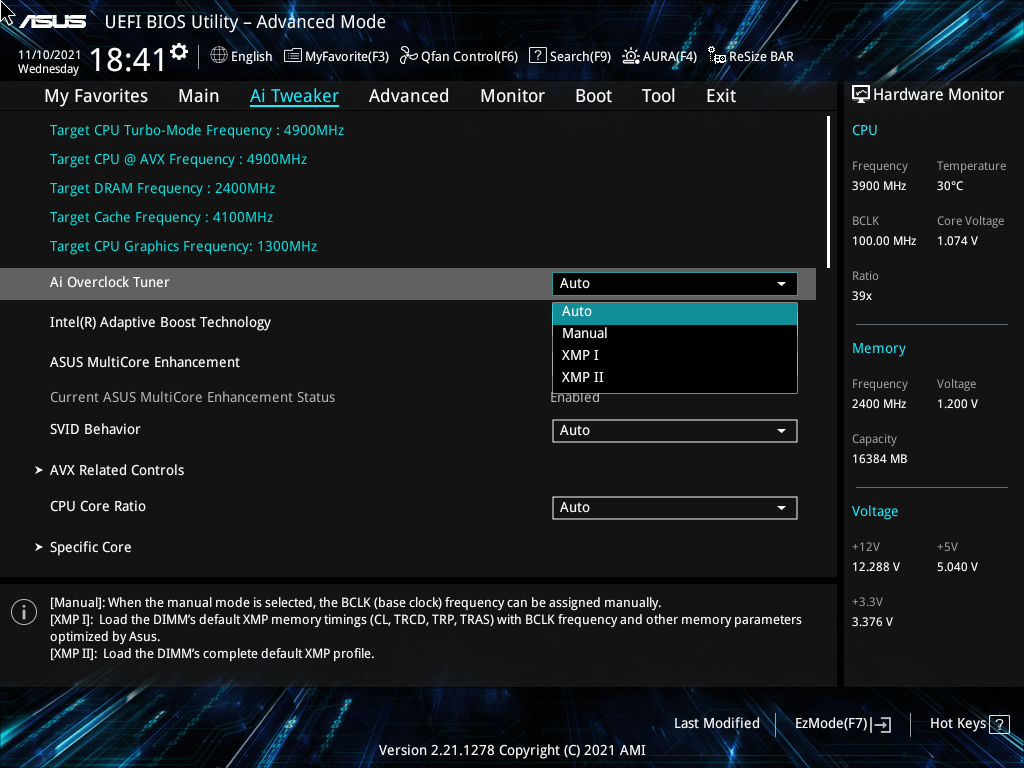
Task: Click Target CPU Turbo-Mode Frequency text
Action: [x=197, y=131]
